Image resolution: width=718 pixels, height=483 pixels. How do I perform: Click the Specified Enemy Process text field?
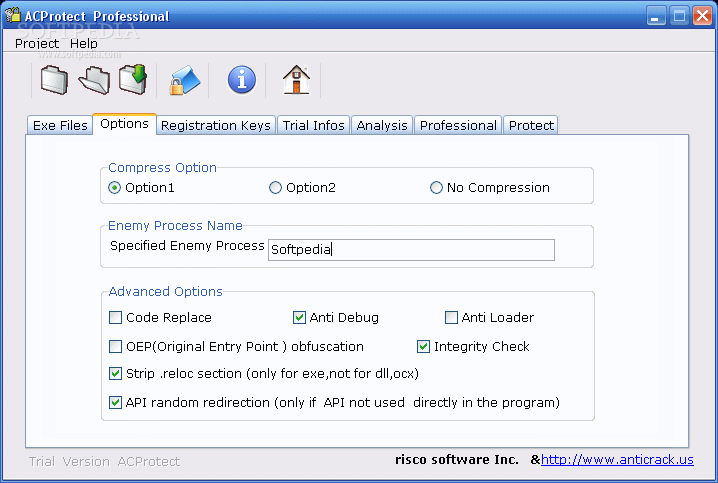411,250
